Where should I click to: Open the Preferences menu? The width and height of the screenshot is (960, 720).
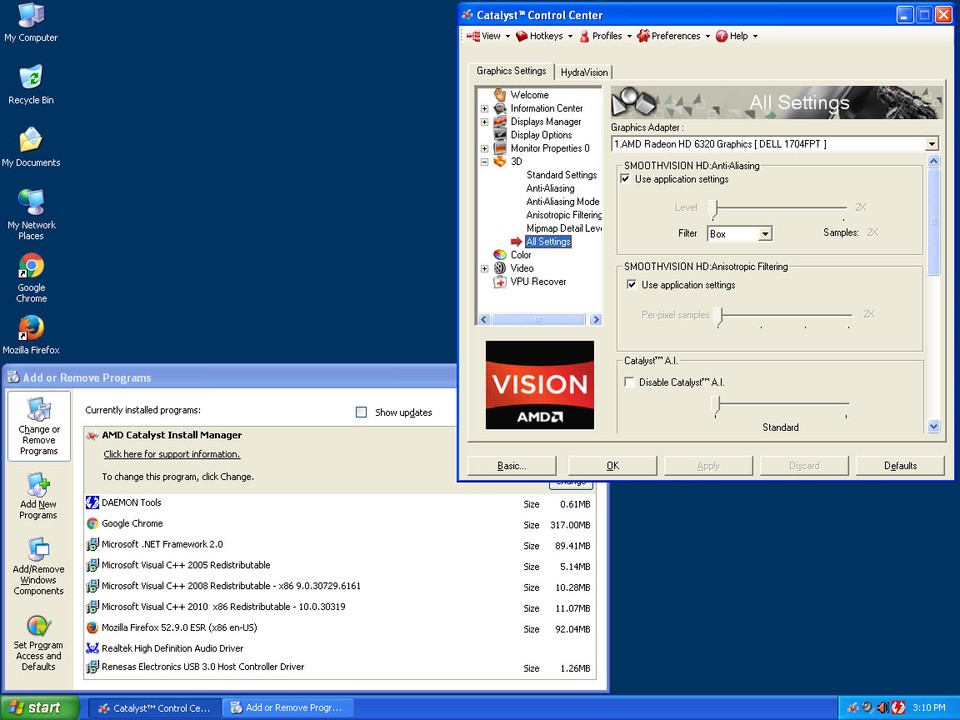pyautogui.click(x=675, y=36)
